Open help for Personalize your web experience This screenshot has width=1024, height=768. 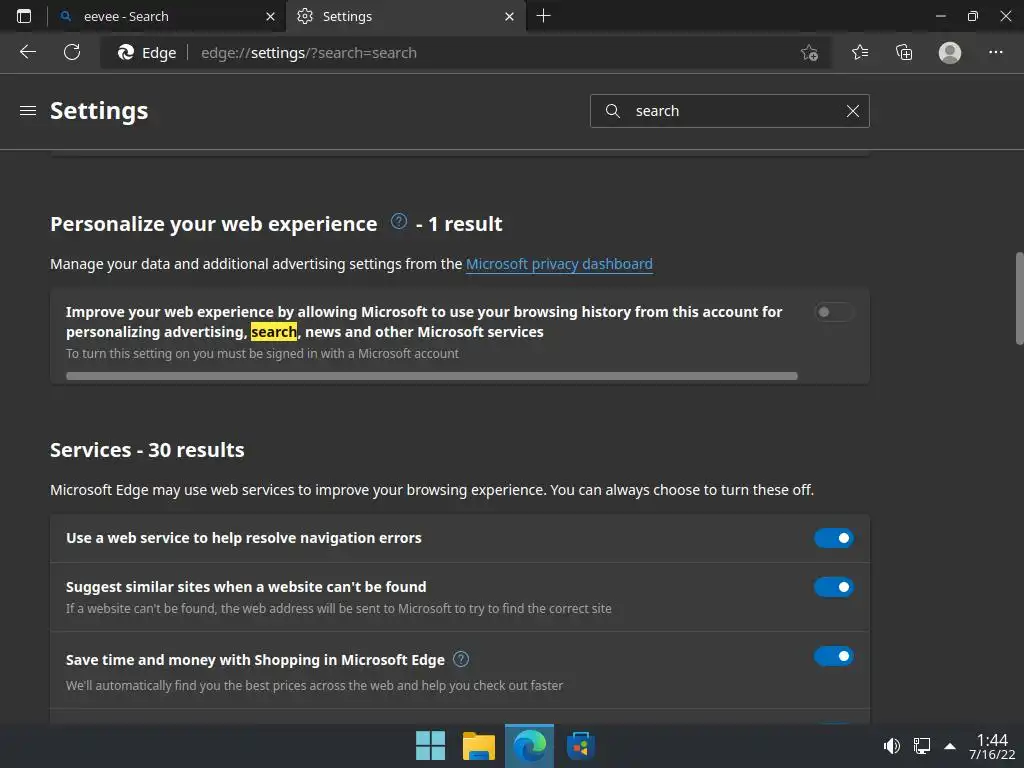[x=398, y=221]
